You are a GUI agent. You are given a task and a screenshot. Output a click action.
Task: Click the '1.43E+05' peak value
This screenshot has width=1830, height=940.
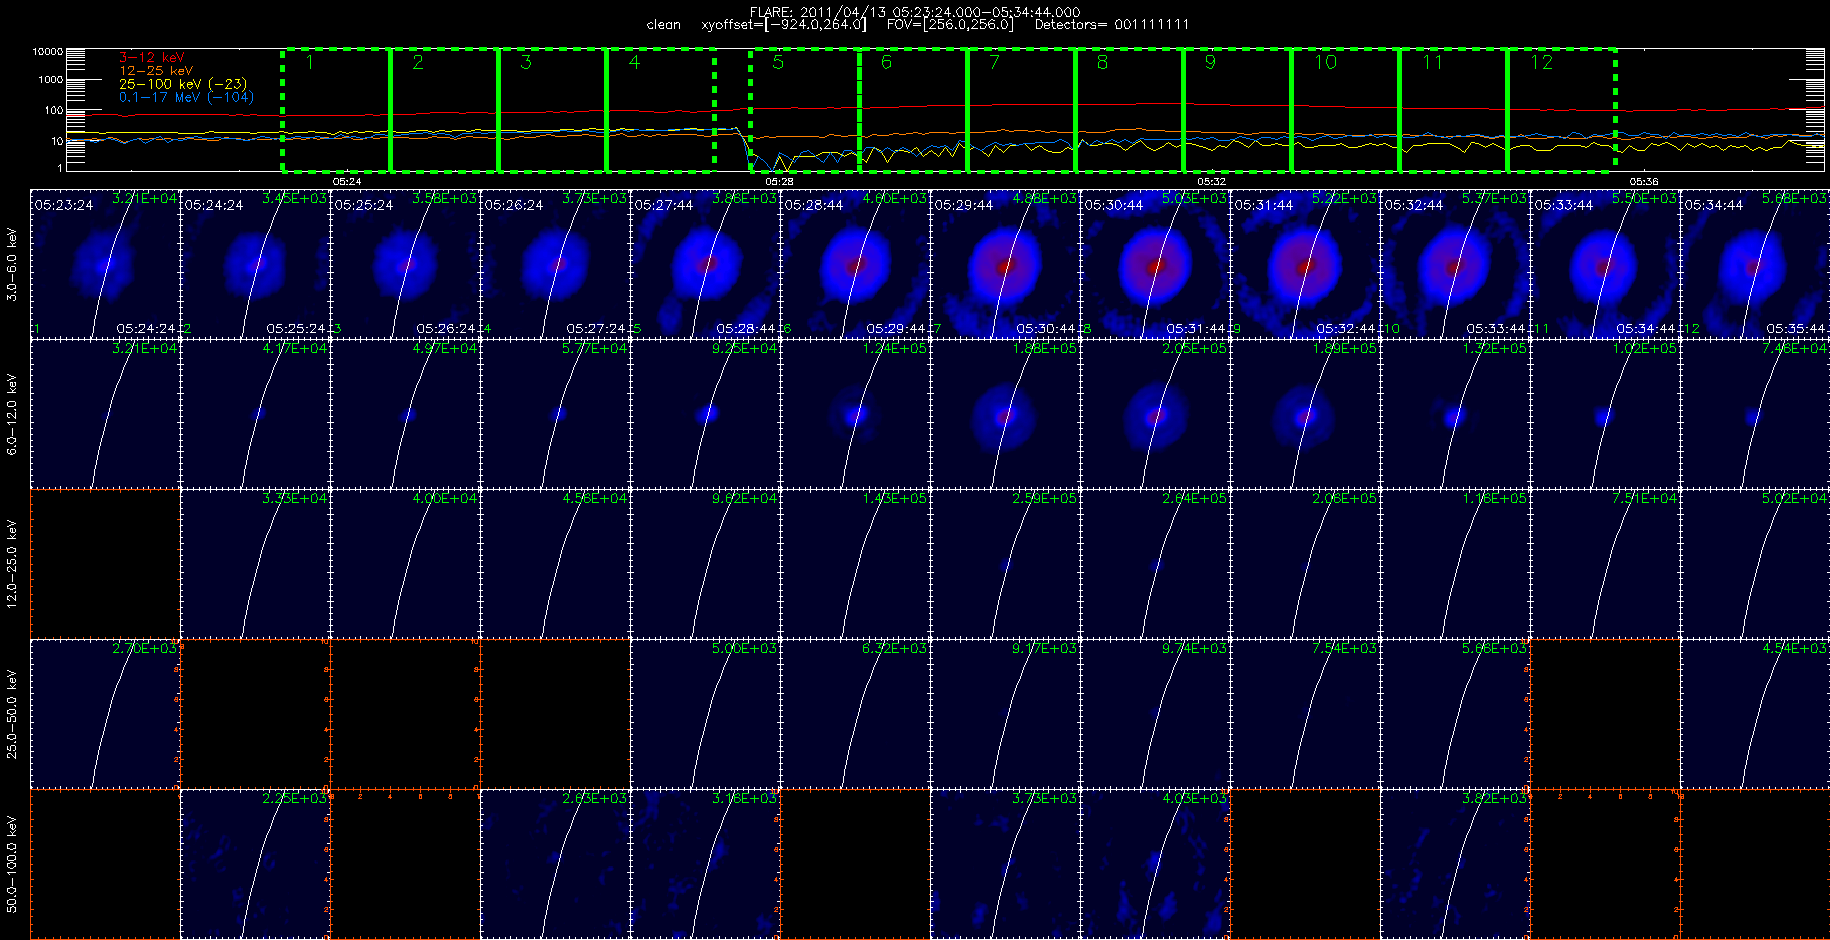tap(895, 499)
